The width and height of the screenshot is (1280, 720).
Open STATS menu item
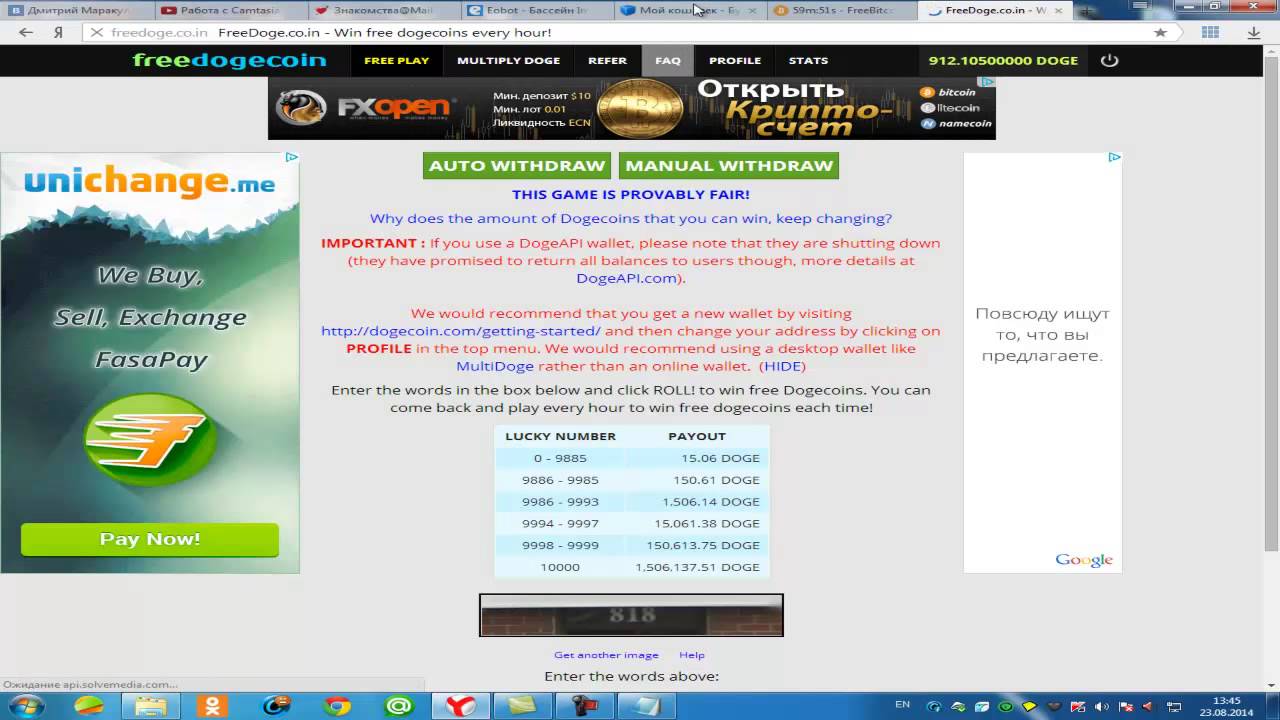coord(808,60)
